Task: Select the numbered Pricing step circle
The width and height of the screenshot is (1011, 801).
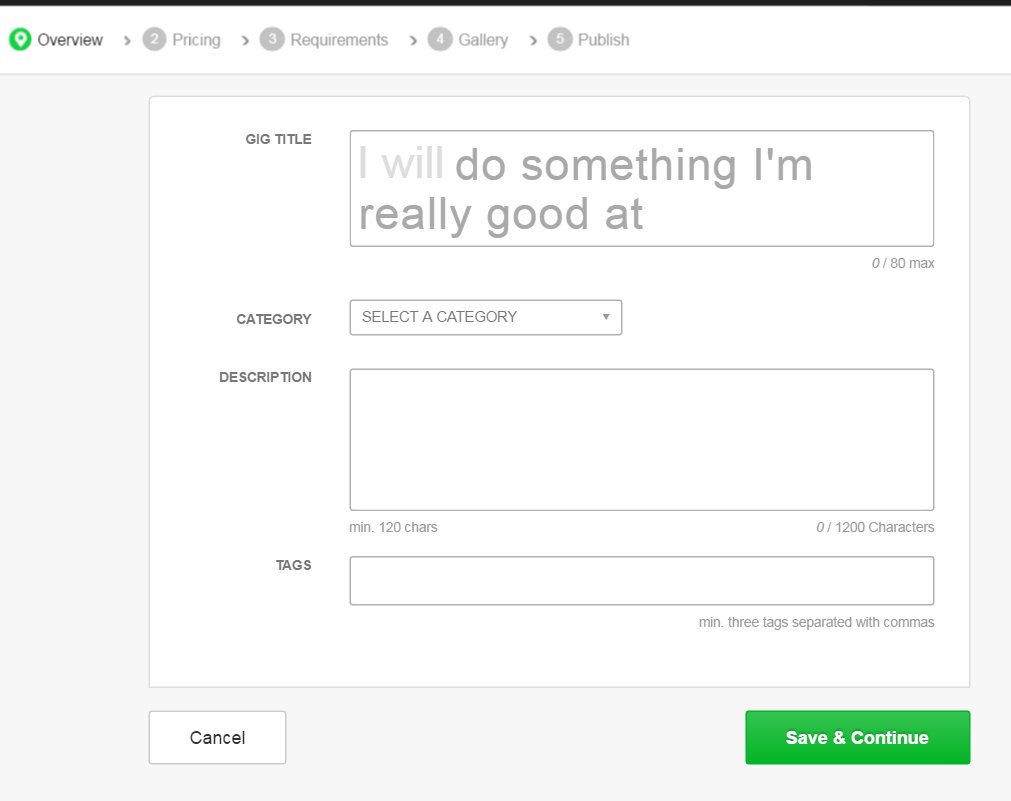Action: [153, 39]
